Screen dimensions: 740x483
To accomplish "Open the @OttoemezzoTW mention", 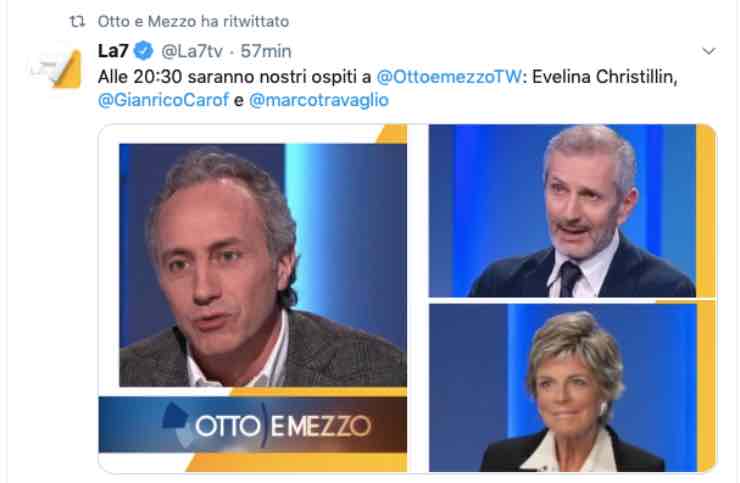I will 449,76.
